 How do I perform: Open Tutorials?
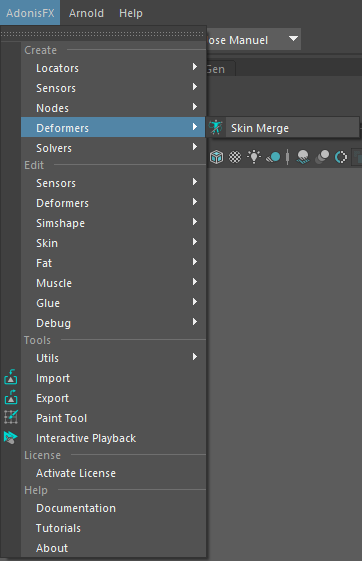[x=113, y=528]
